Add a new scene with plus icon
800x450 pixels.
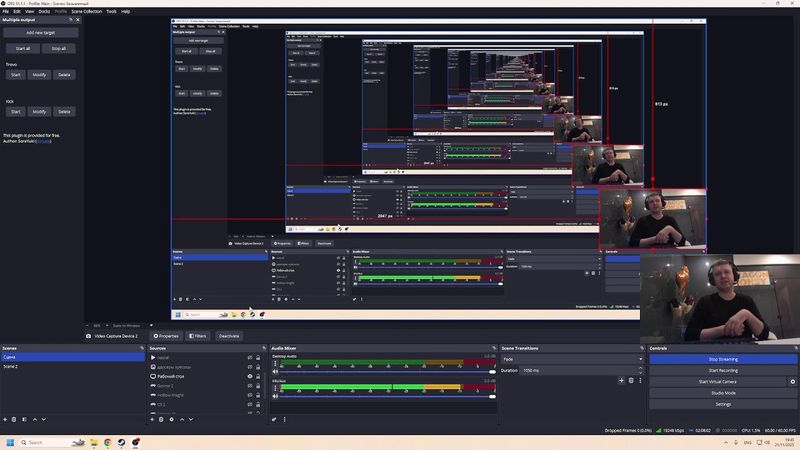point(5,419)
